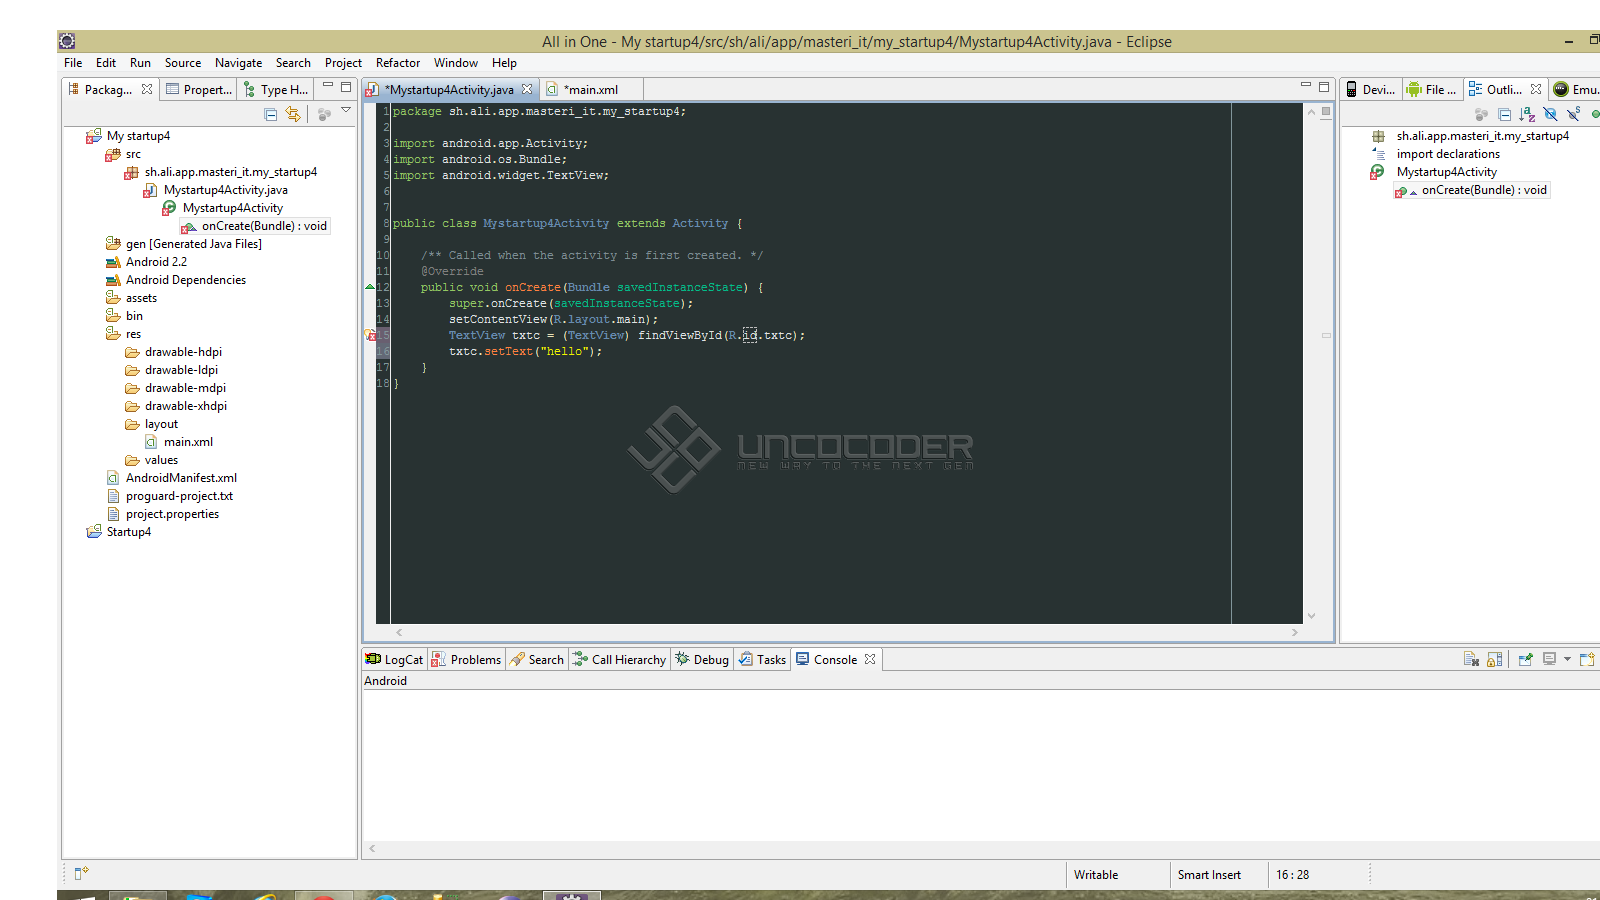Open proguard-project.txt
Viewport: 1600px width, 900px height.
coord(179,496)
